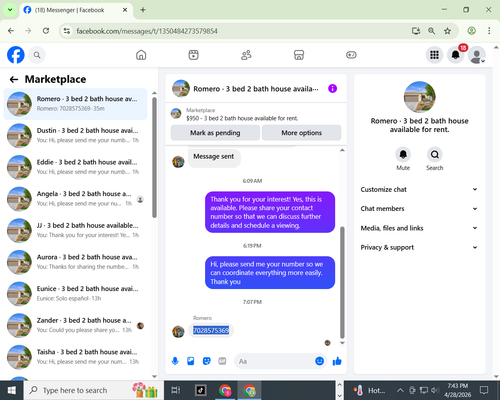Image resolution: width=500 pixels, height=400 pixels.
Task: Send a thumbs up like
Action: tap(337, 361)
